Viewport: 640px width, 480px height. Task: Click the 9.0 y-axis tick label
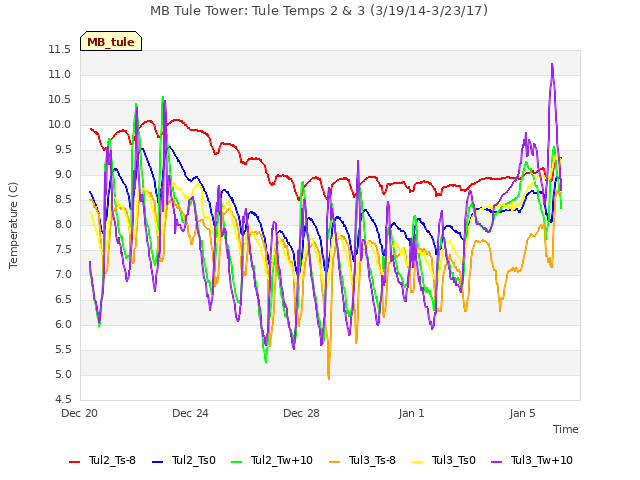[x=63, y=175]
